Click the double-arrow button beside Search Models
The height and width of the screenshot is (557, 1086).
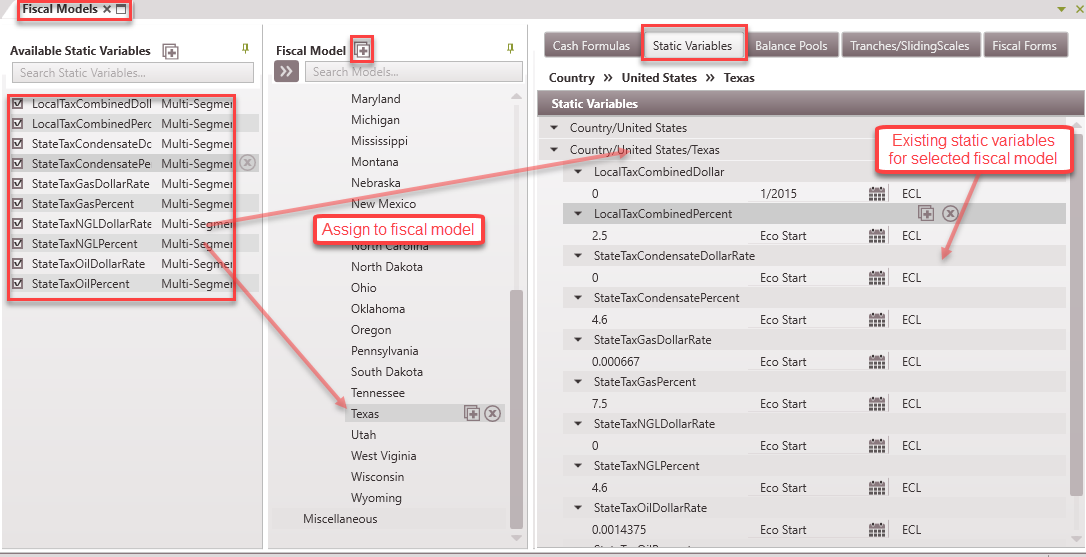[x=287, y=71]
